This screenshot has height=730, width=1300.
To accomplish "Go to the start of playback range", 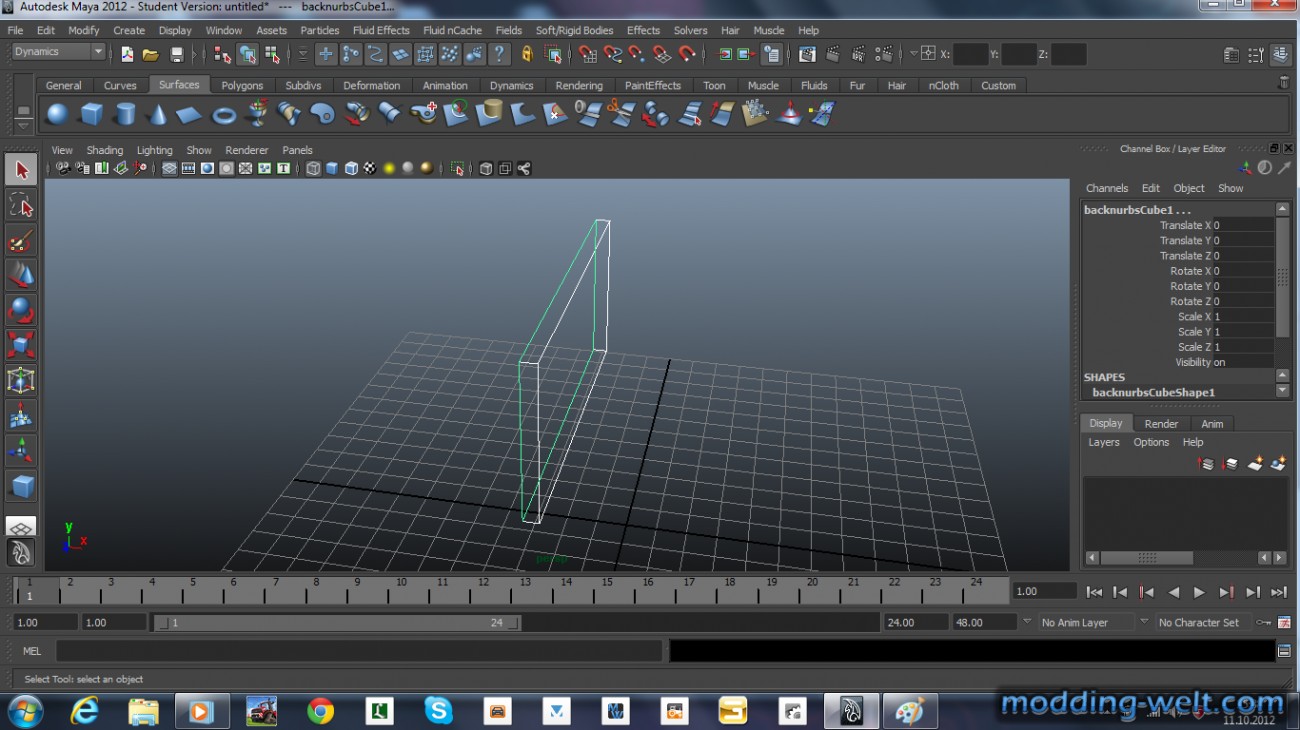I will 1094,592.
